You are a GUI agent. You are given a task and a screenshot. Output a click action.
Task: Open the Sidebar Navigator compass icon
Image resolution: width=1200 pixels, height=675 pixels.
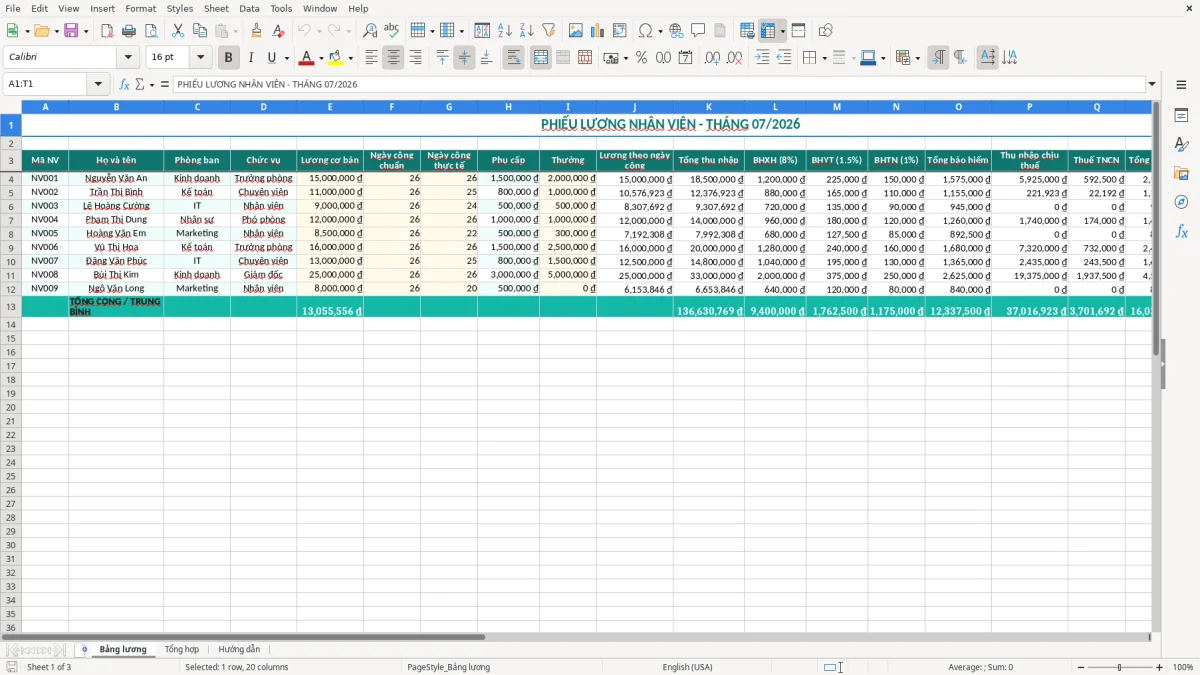(x=1182, y=202)
